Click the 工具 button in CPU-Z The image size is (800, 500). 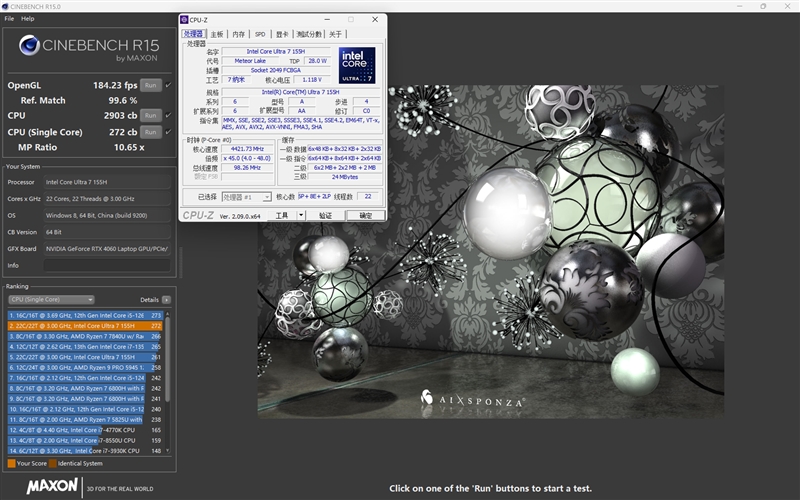pos(282,215)
